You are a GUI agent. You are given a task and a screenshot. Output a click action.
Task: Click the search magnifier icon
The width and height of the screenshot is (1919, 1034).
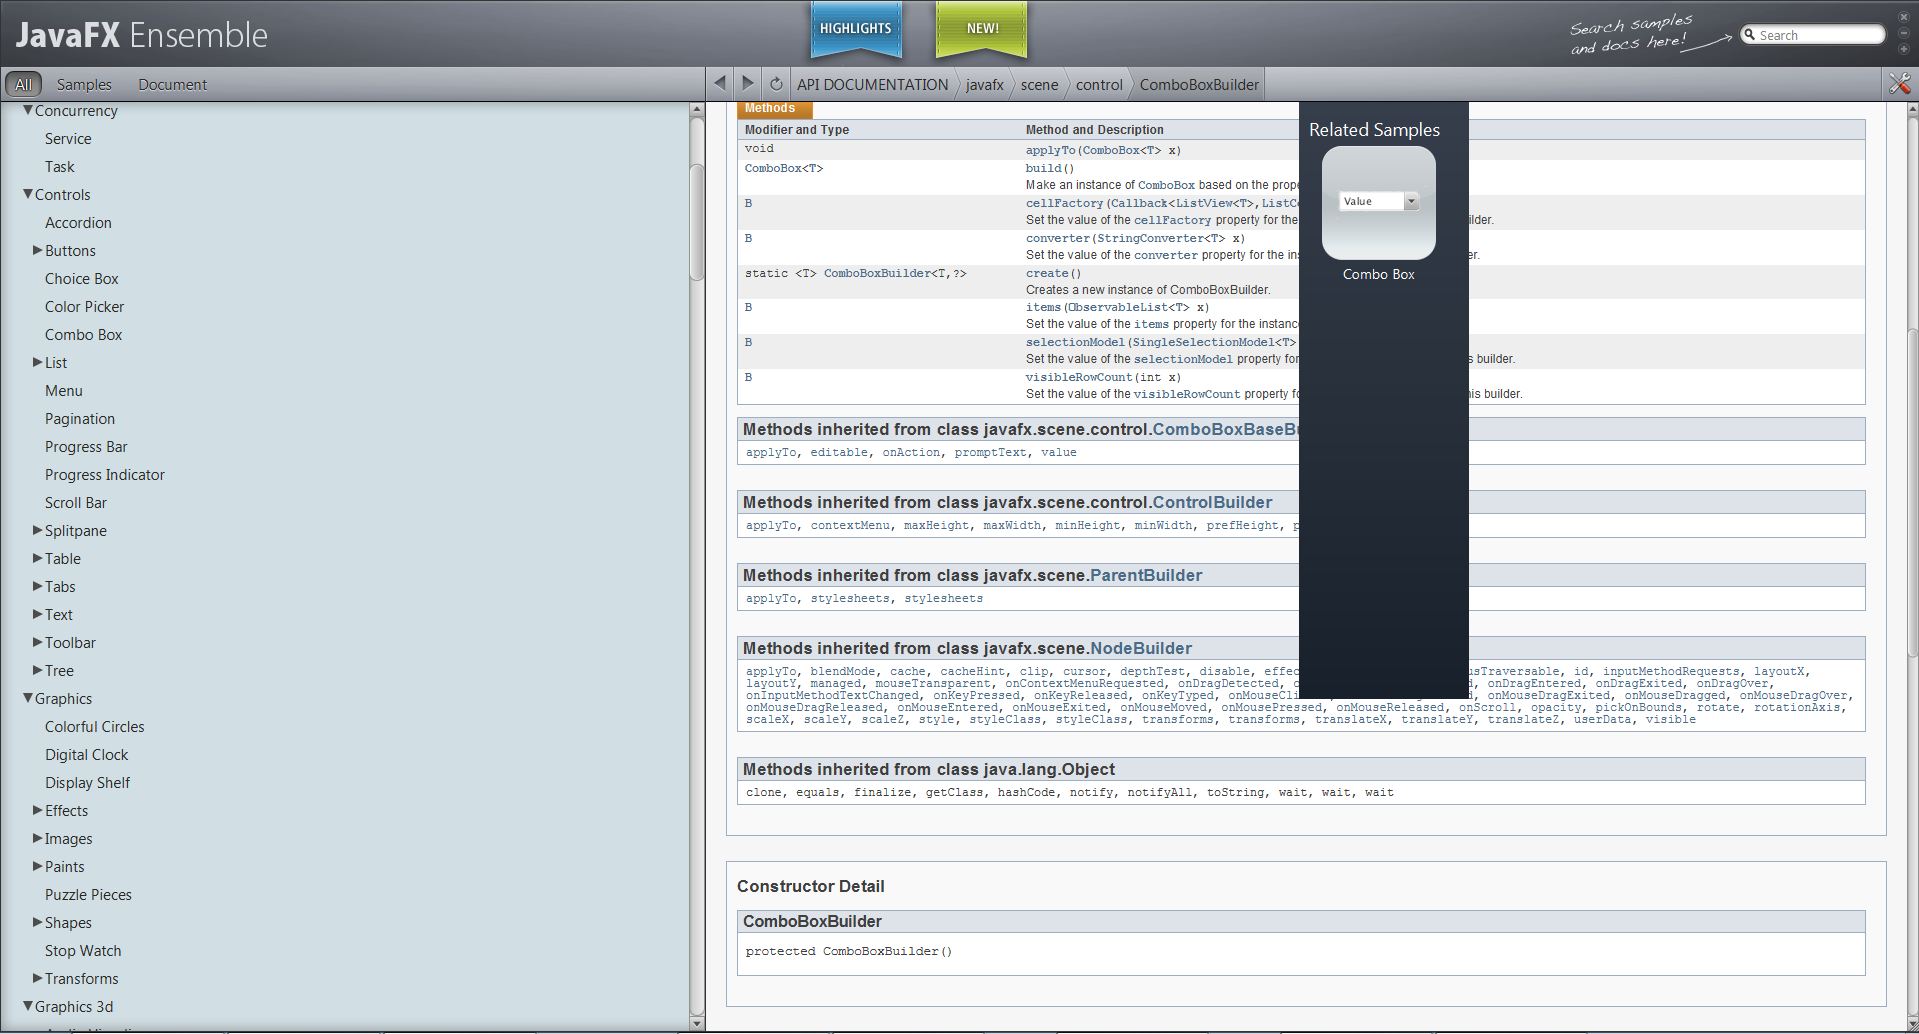pos(1750,35)
